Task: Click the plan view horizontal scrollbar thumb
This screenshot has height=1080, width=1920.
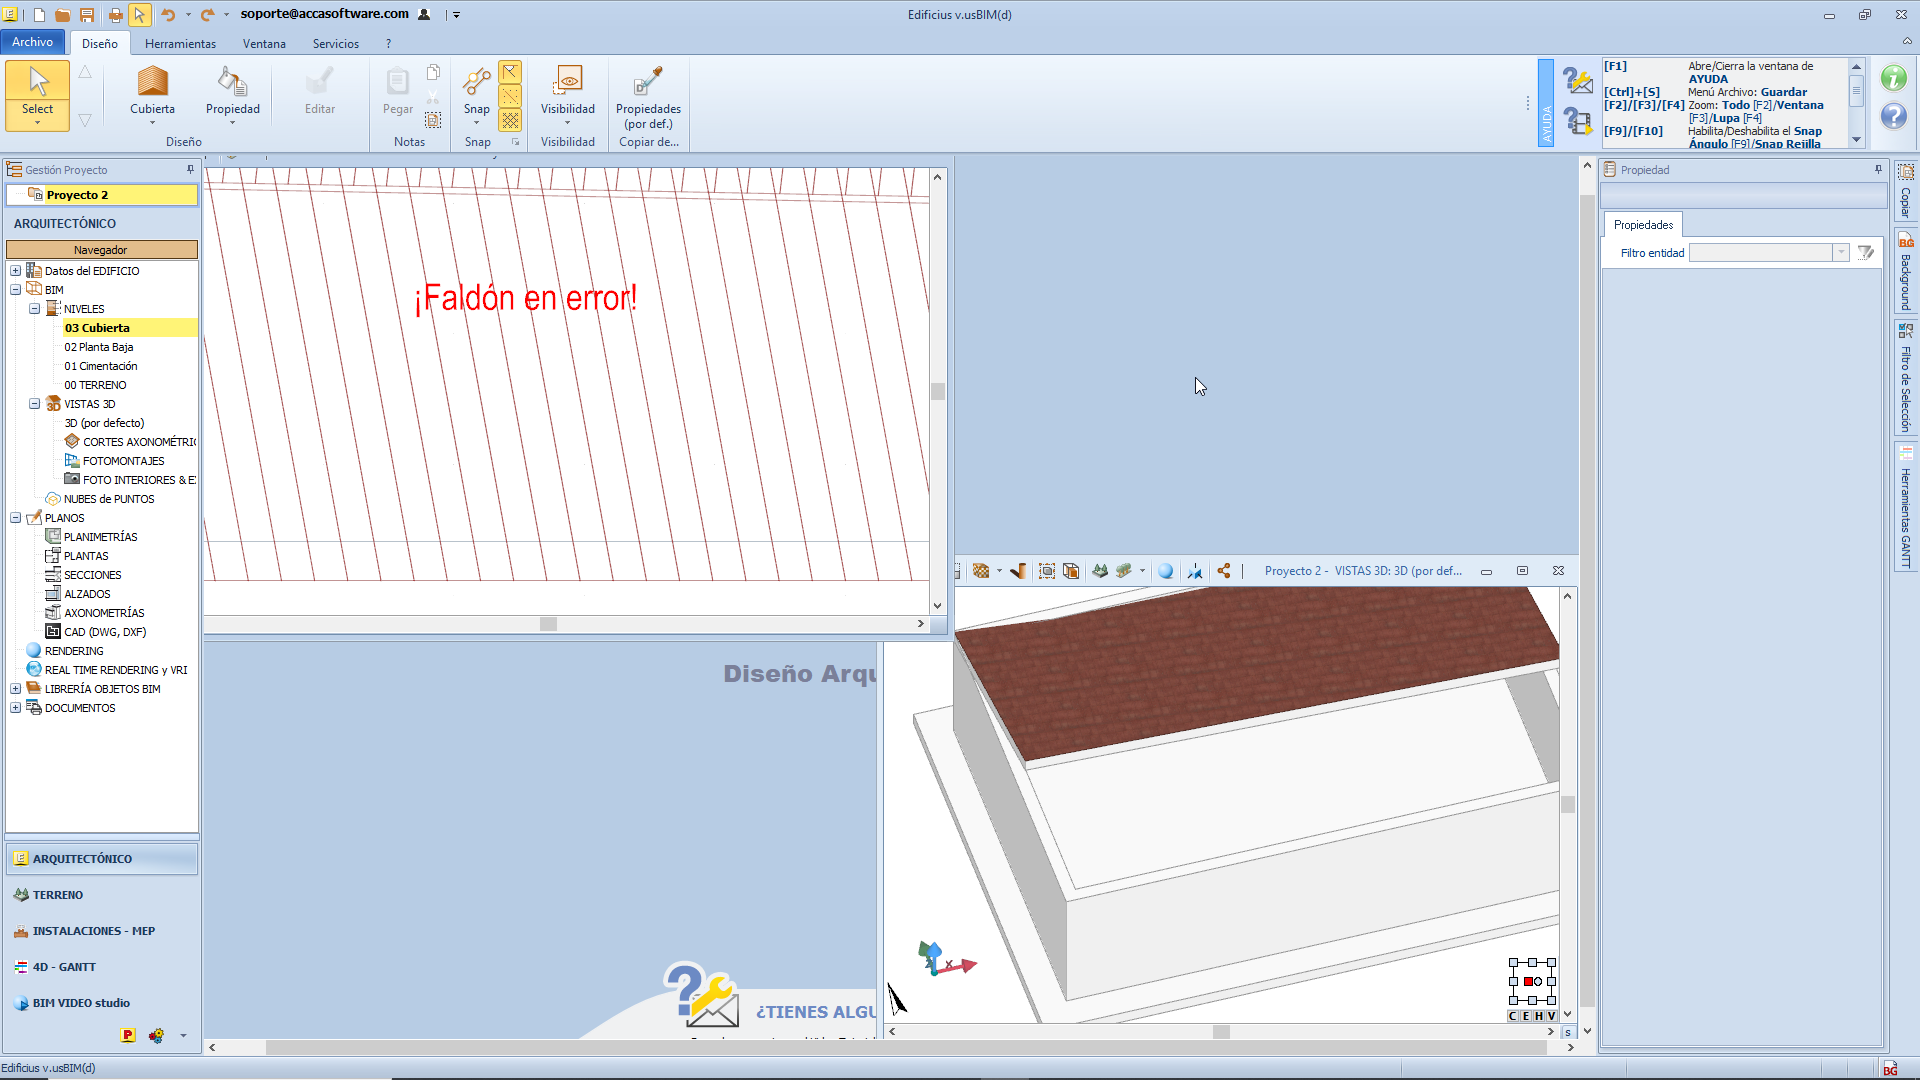Action: tap(548, 624)
